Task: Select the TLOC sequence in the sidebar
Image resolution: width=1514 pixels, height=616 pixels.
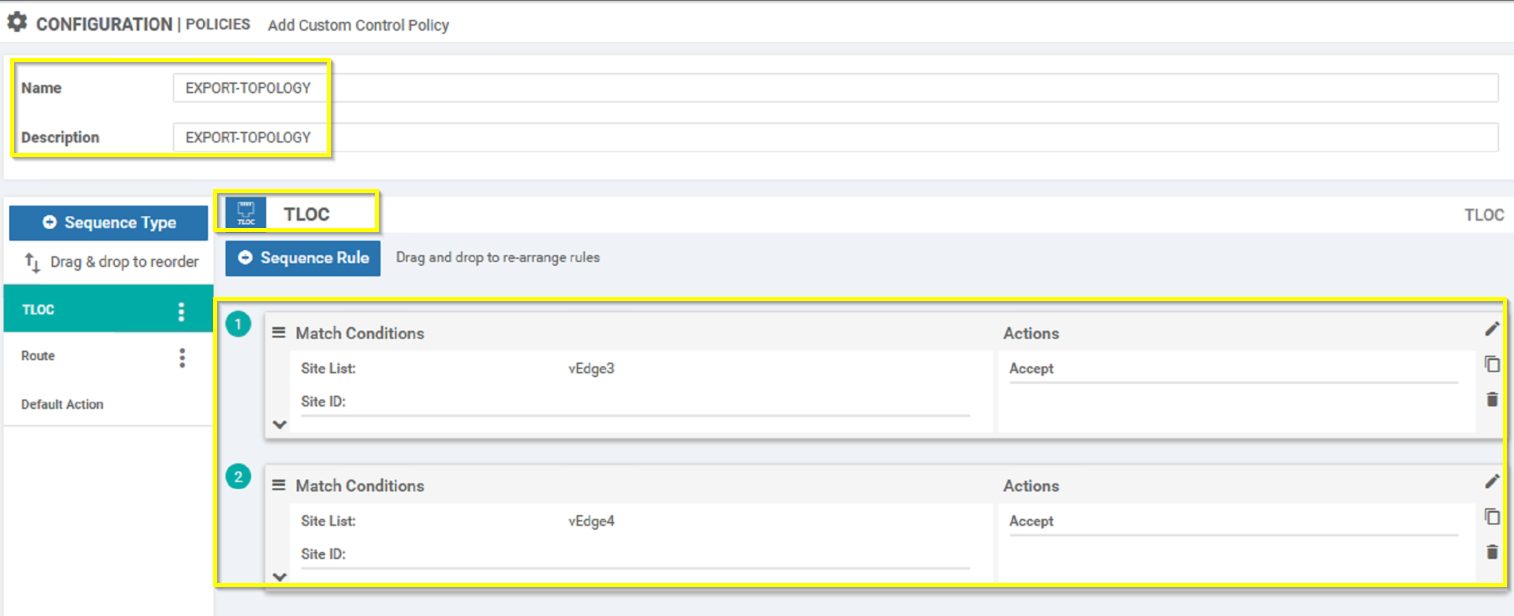Action: [x=108, y=309]
